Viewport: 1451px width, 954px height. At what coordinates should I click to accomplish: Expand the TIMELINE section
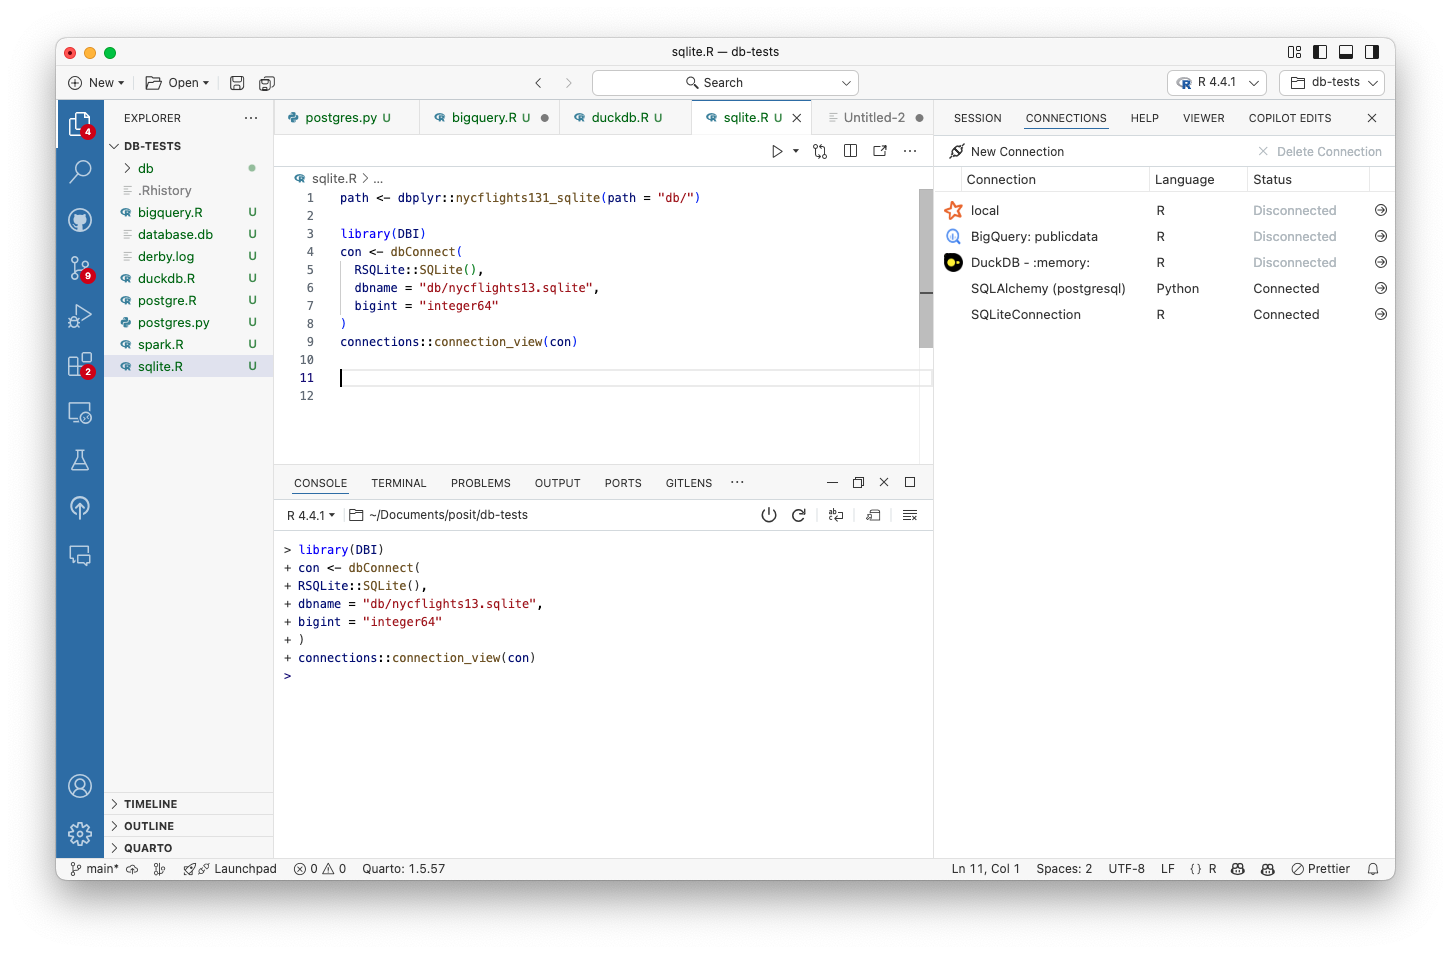pos(150,804)
